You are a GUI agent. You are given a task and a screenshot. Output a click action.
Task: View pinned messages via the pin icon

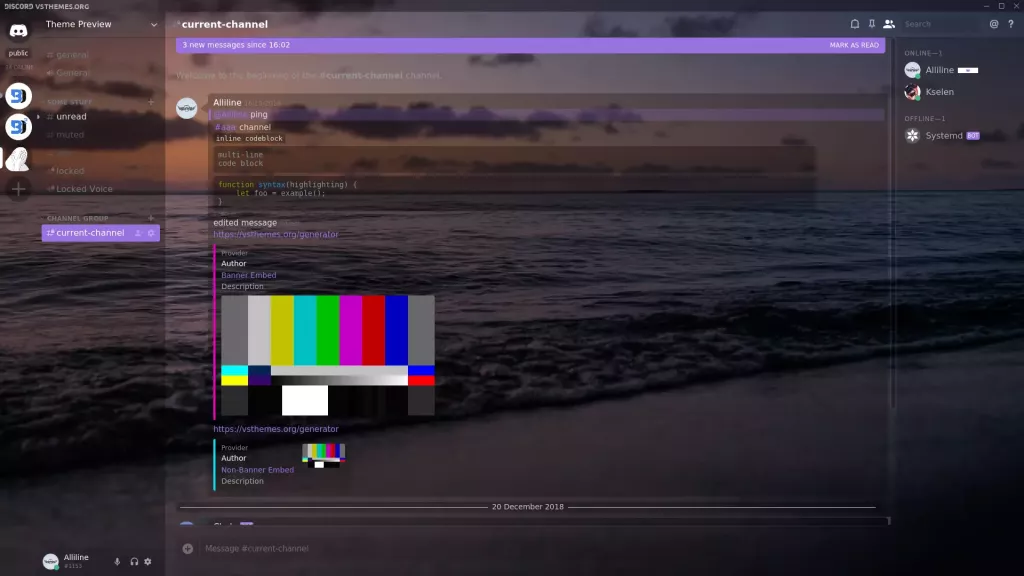pyautogui.click(x=872, y=23)
